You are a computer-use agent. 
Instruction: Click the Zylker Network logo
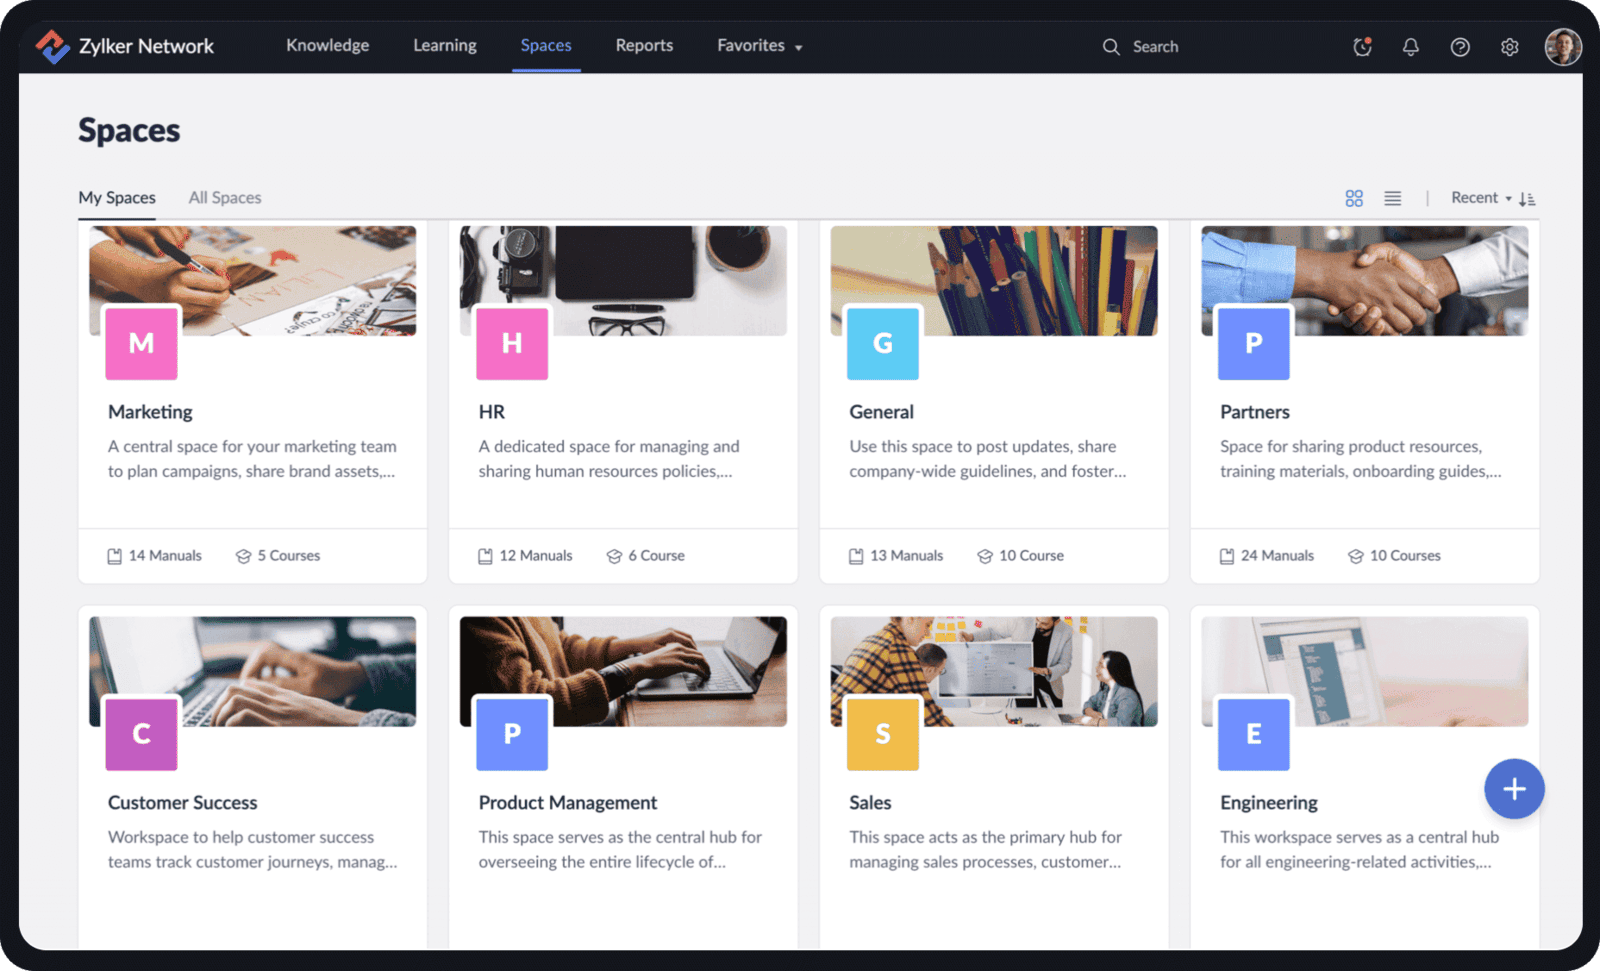[x=124, y=45]
